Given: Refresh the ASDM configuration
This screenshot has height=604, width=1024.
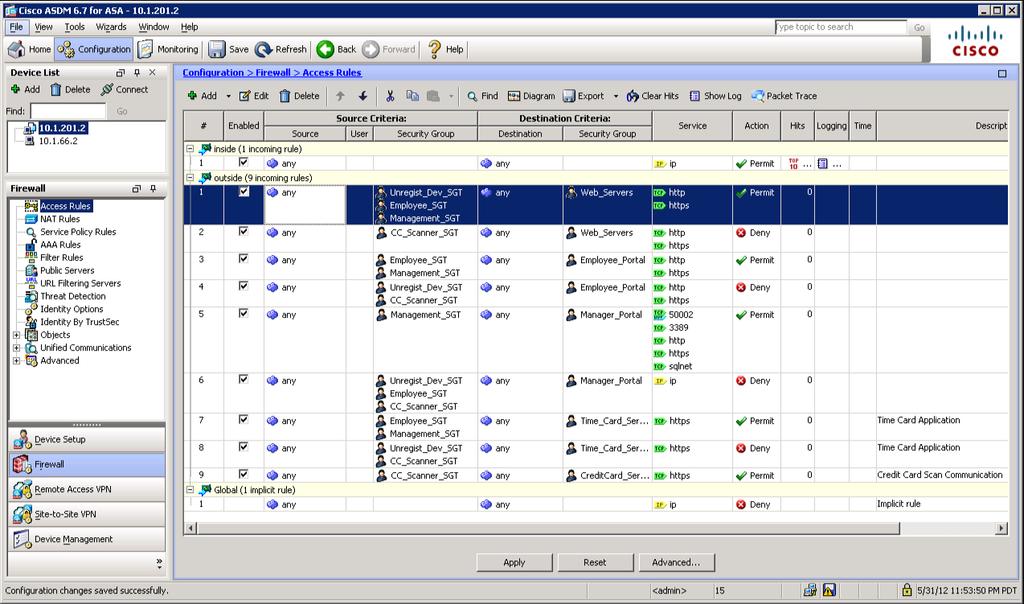Looking at the screenshot, I should (x=281, y=49).
